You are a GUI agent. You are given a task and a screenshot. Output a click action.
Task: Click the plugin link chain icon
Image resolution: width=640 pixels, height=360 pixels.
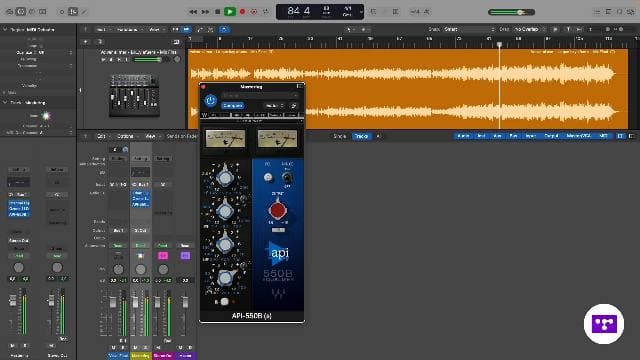click(x=293, y=106)
